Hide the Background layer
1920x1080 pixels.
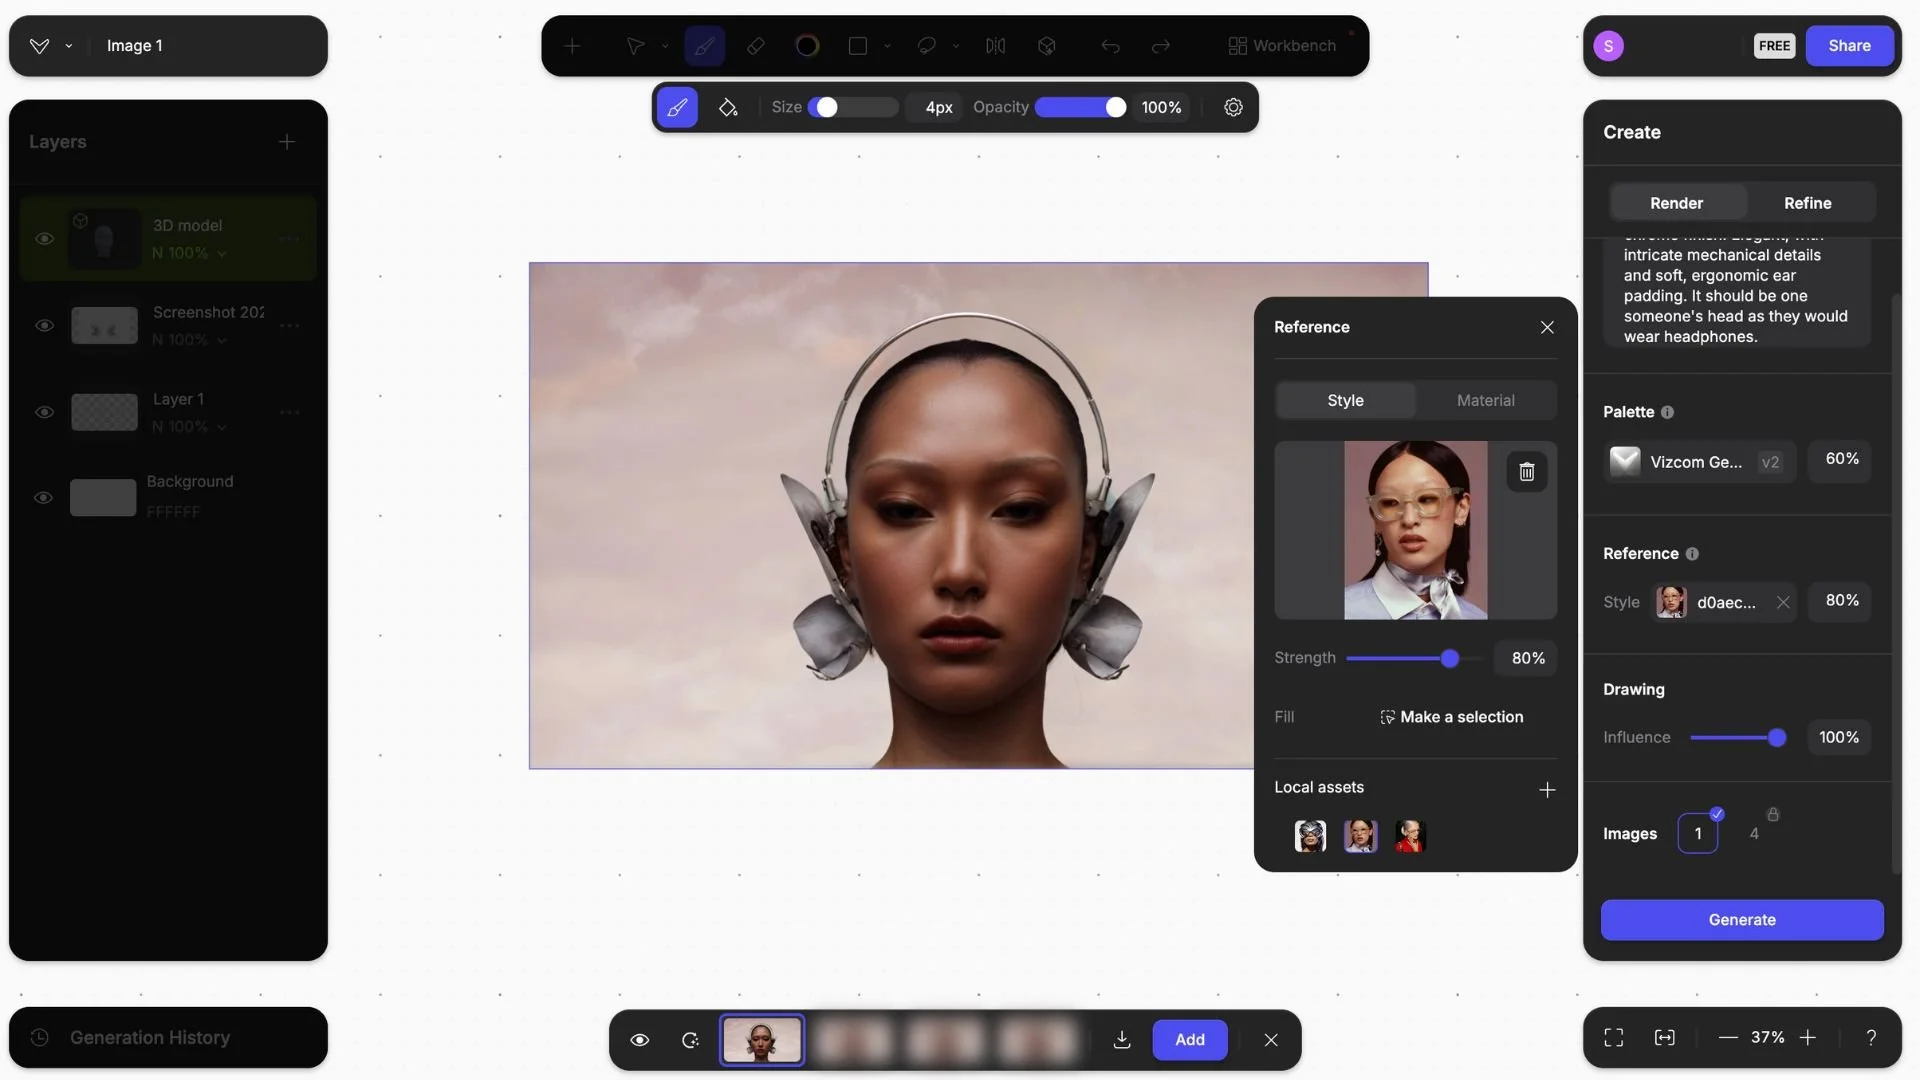coord(43,497)
